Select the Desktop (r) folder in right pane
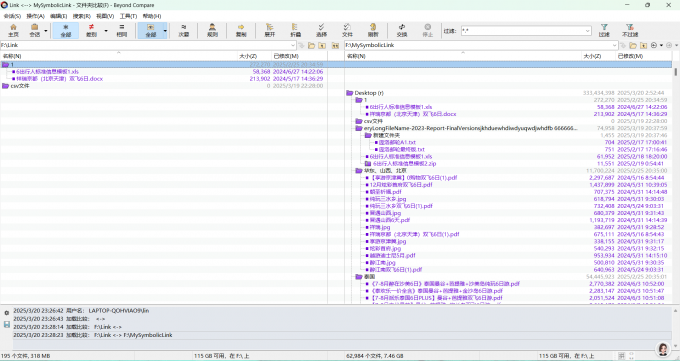680x361 pixels. [508, 93]
